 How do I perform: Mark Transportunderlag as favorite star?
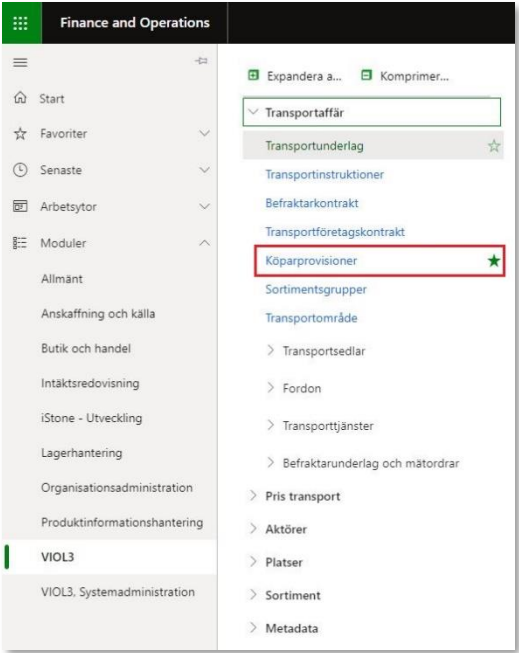click(494, 146)
